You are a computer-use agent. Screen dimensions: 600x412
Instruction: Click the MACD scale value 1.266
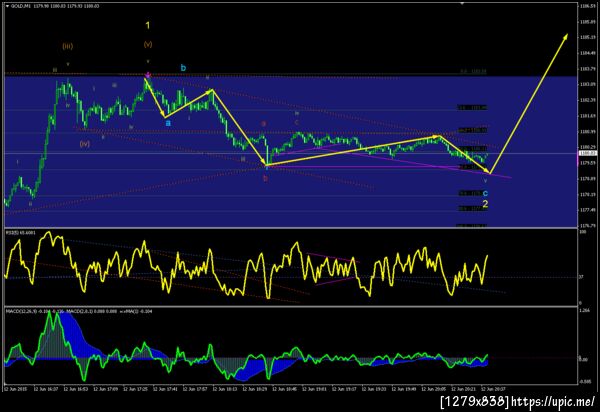pos(585,311)
